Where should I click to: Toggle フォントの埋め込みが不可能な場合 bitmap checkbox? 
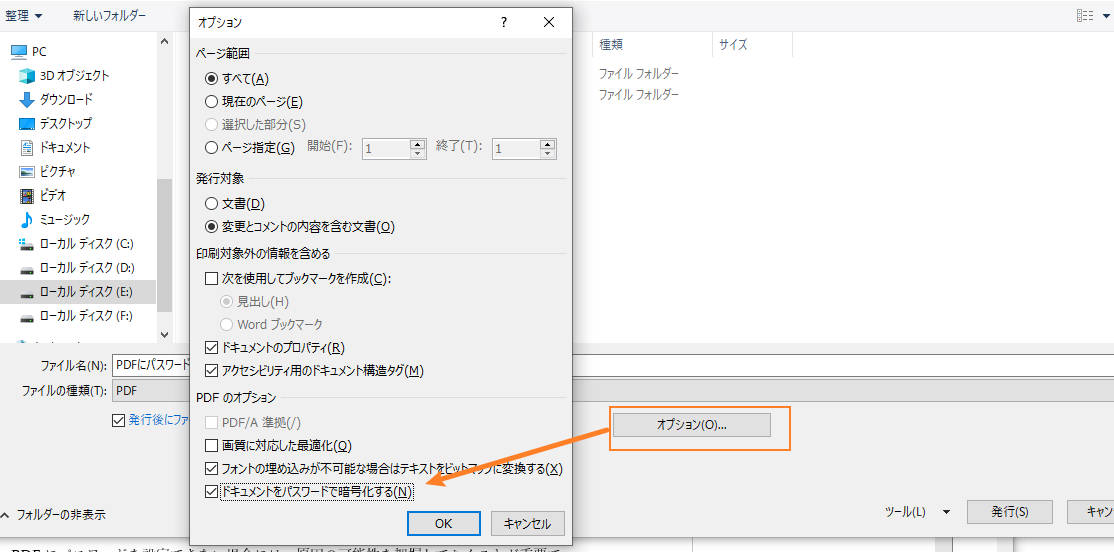pos(211,469)
